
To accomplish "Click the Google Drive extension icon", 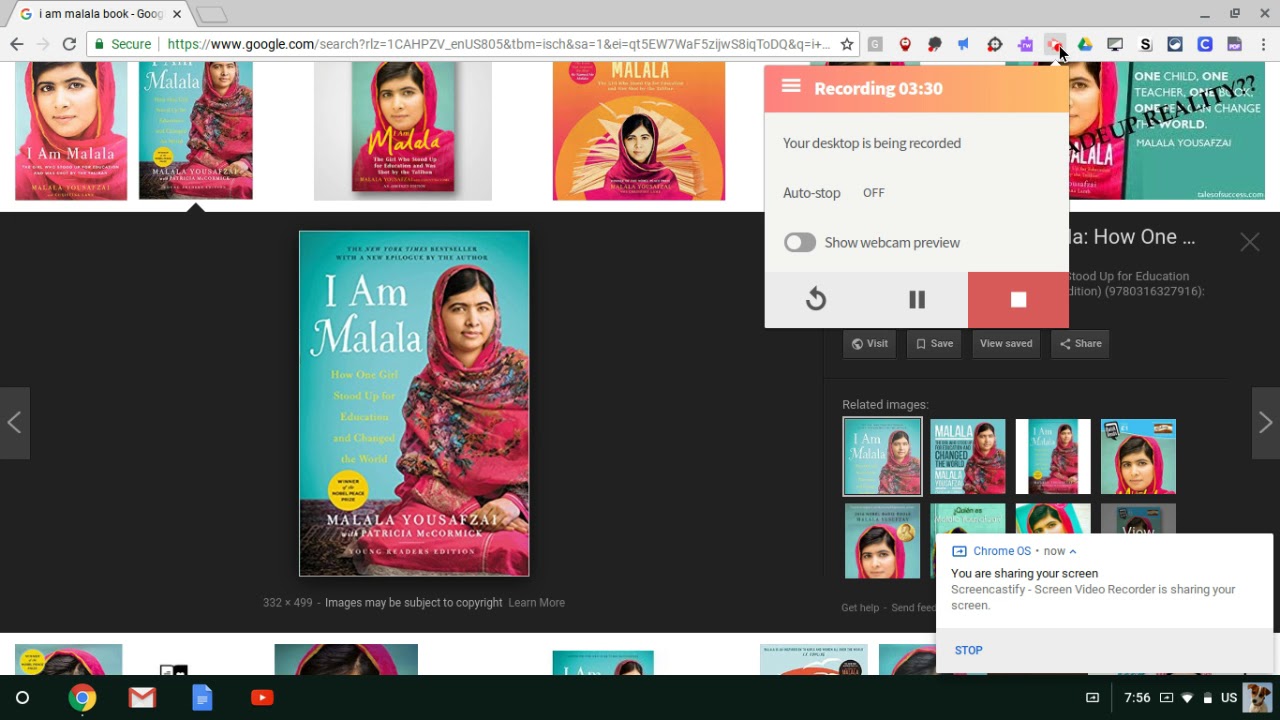I will 1085,44.
